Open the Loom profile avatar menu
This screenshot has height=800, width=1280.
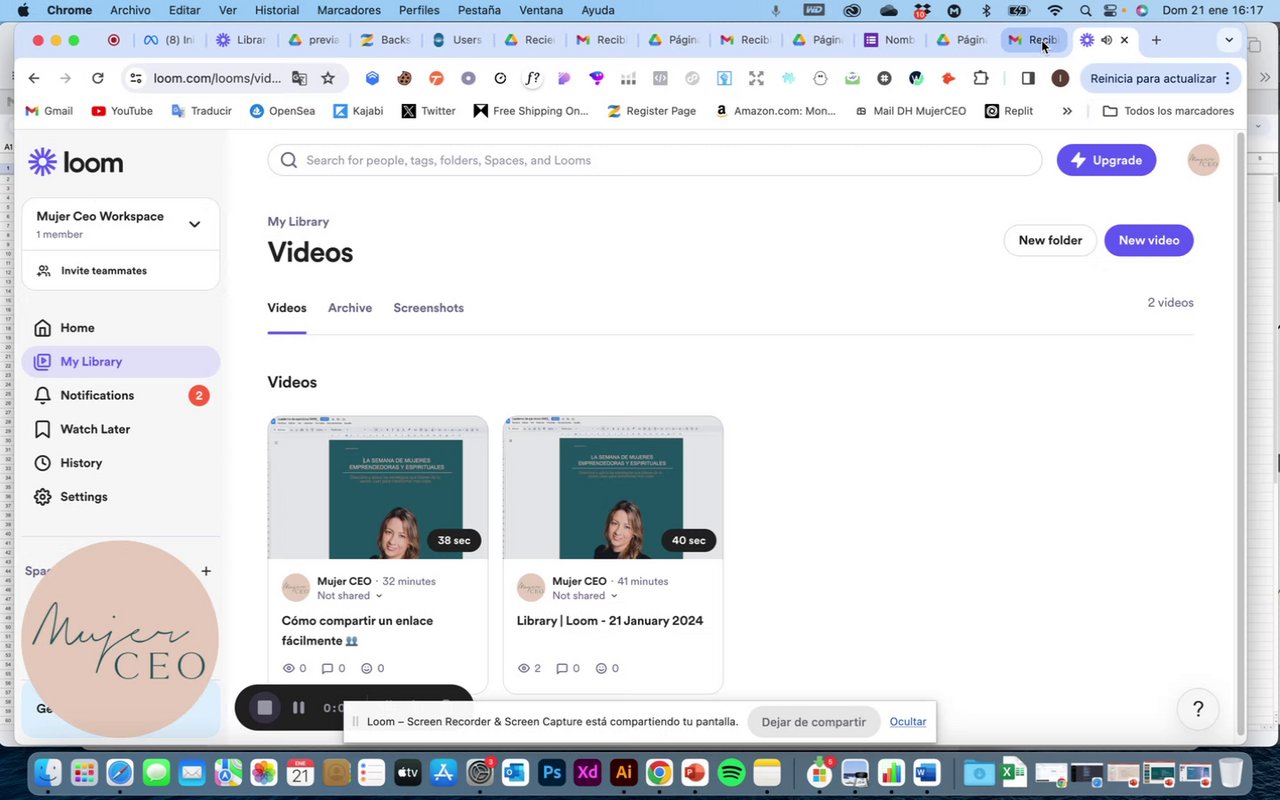1203,160
